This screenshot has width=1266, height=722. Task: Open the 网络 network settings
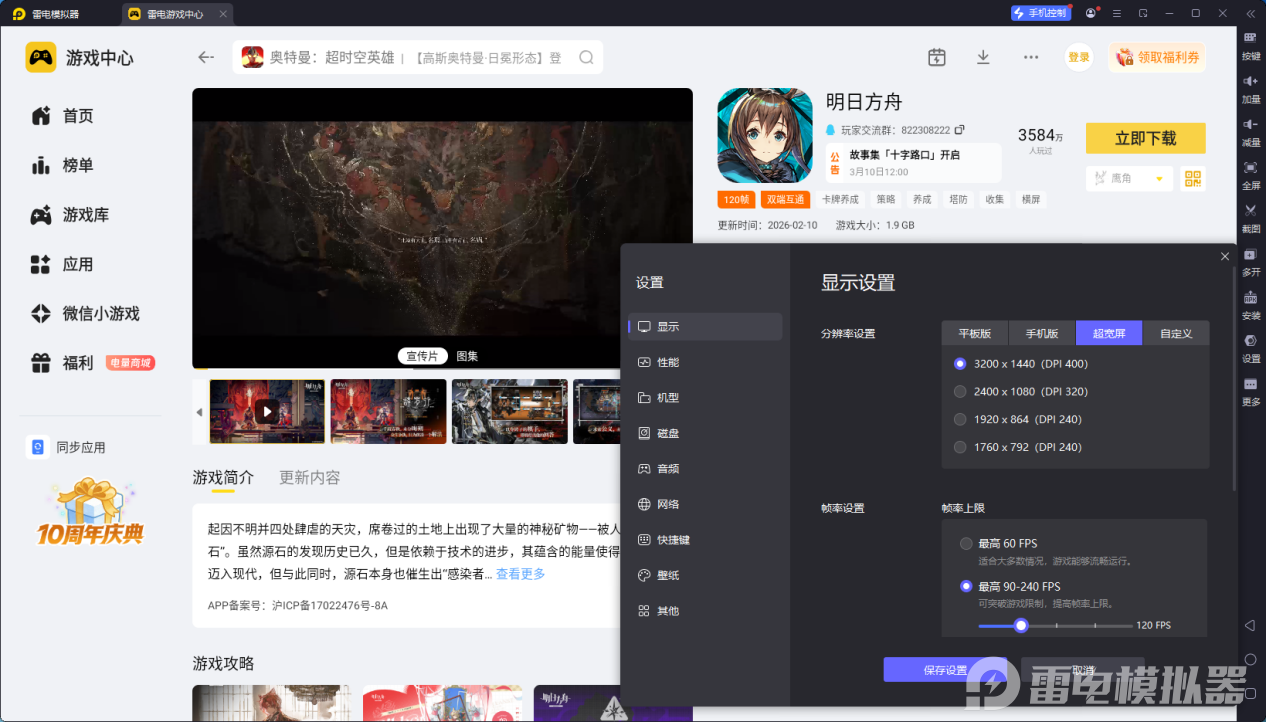(705, 504)
